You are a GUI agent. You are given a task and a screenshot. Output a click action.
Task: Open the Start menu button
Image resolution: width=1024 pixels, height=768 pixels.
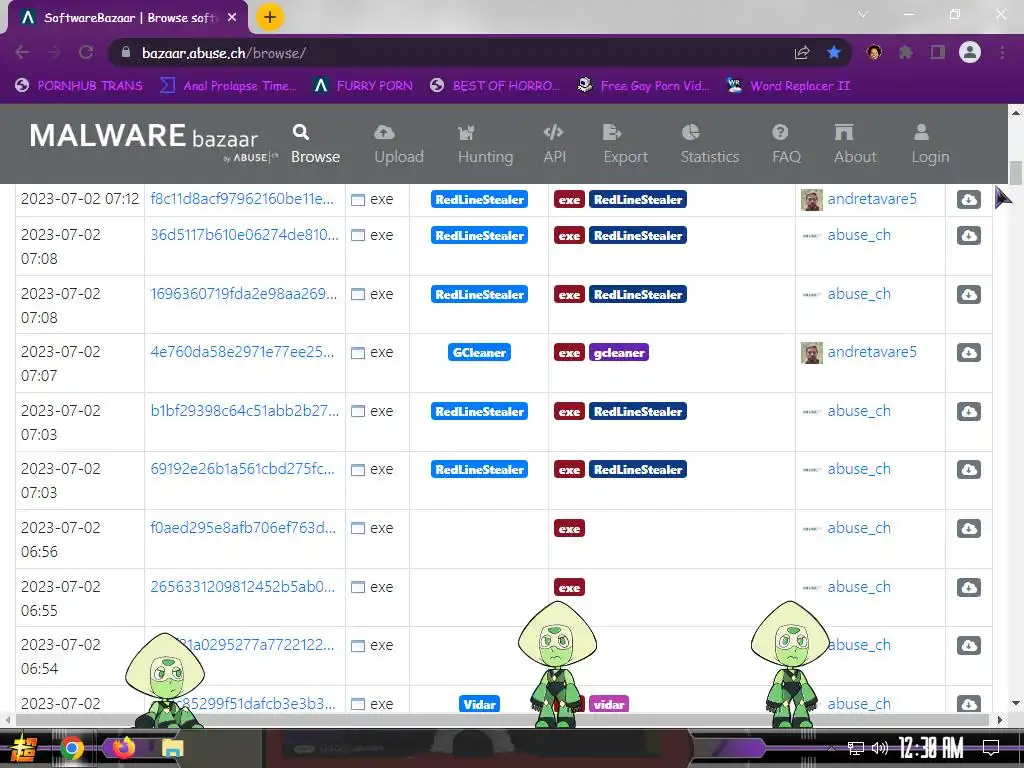pos(22,748)
